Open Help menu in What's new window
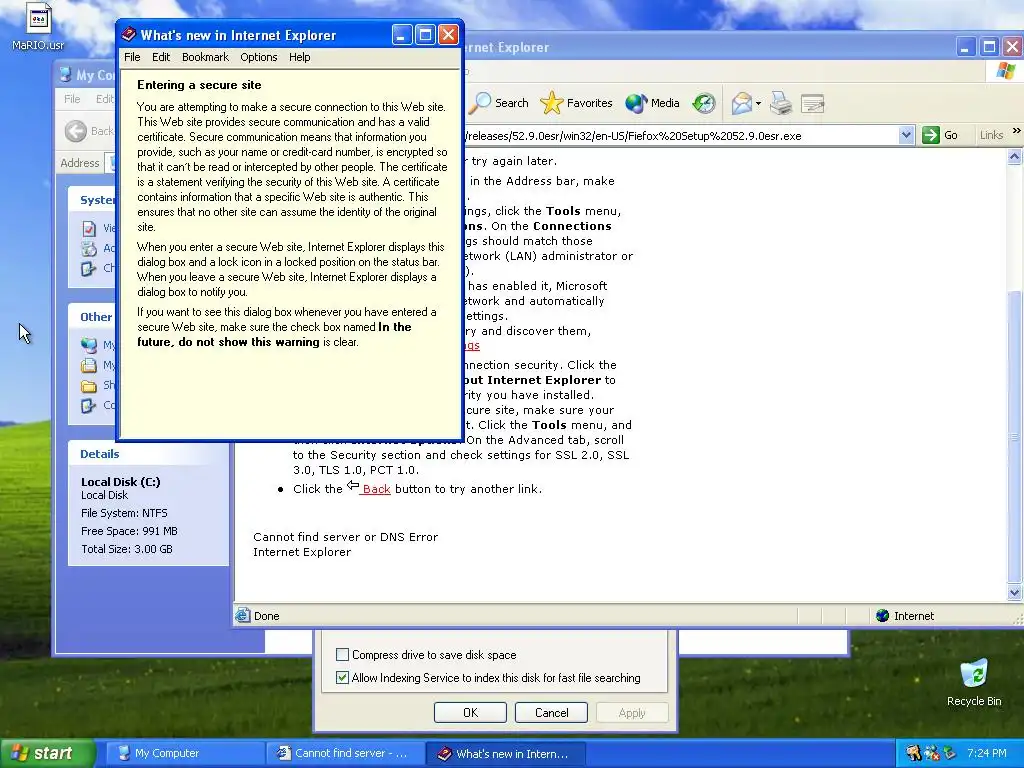 (x=300, y=57)
